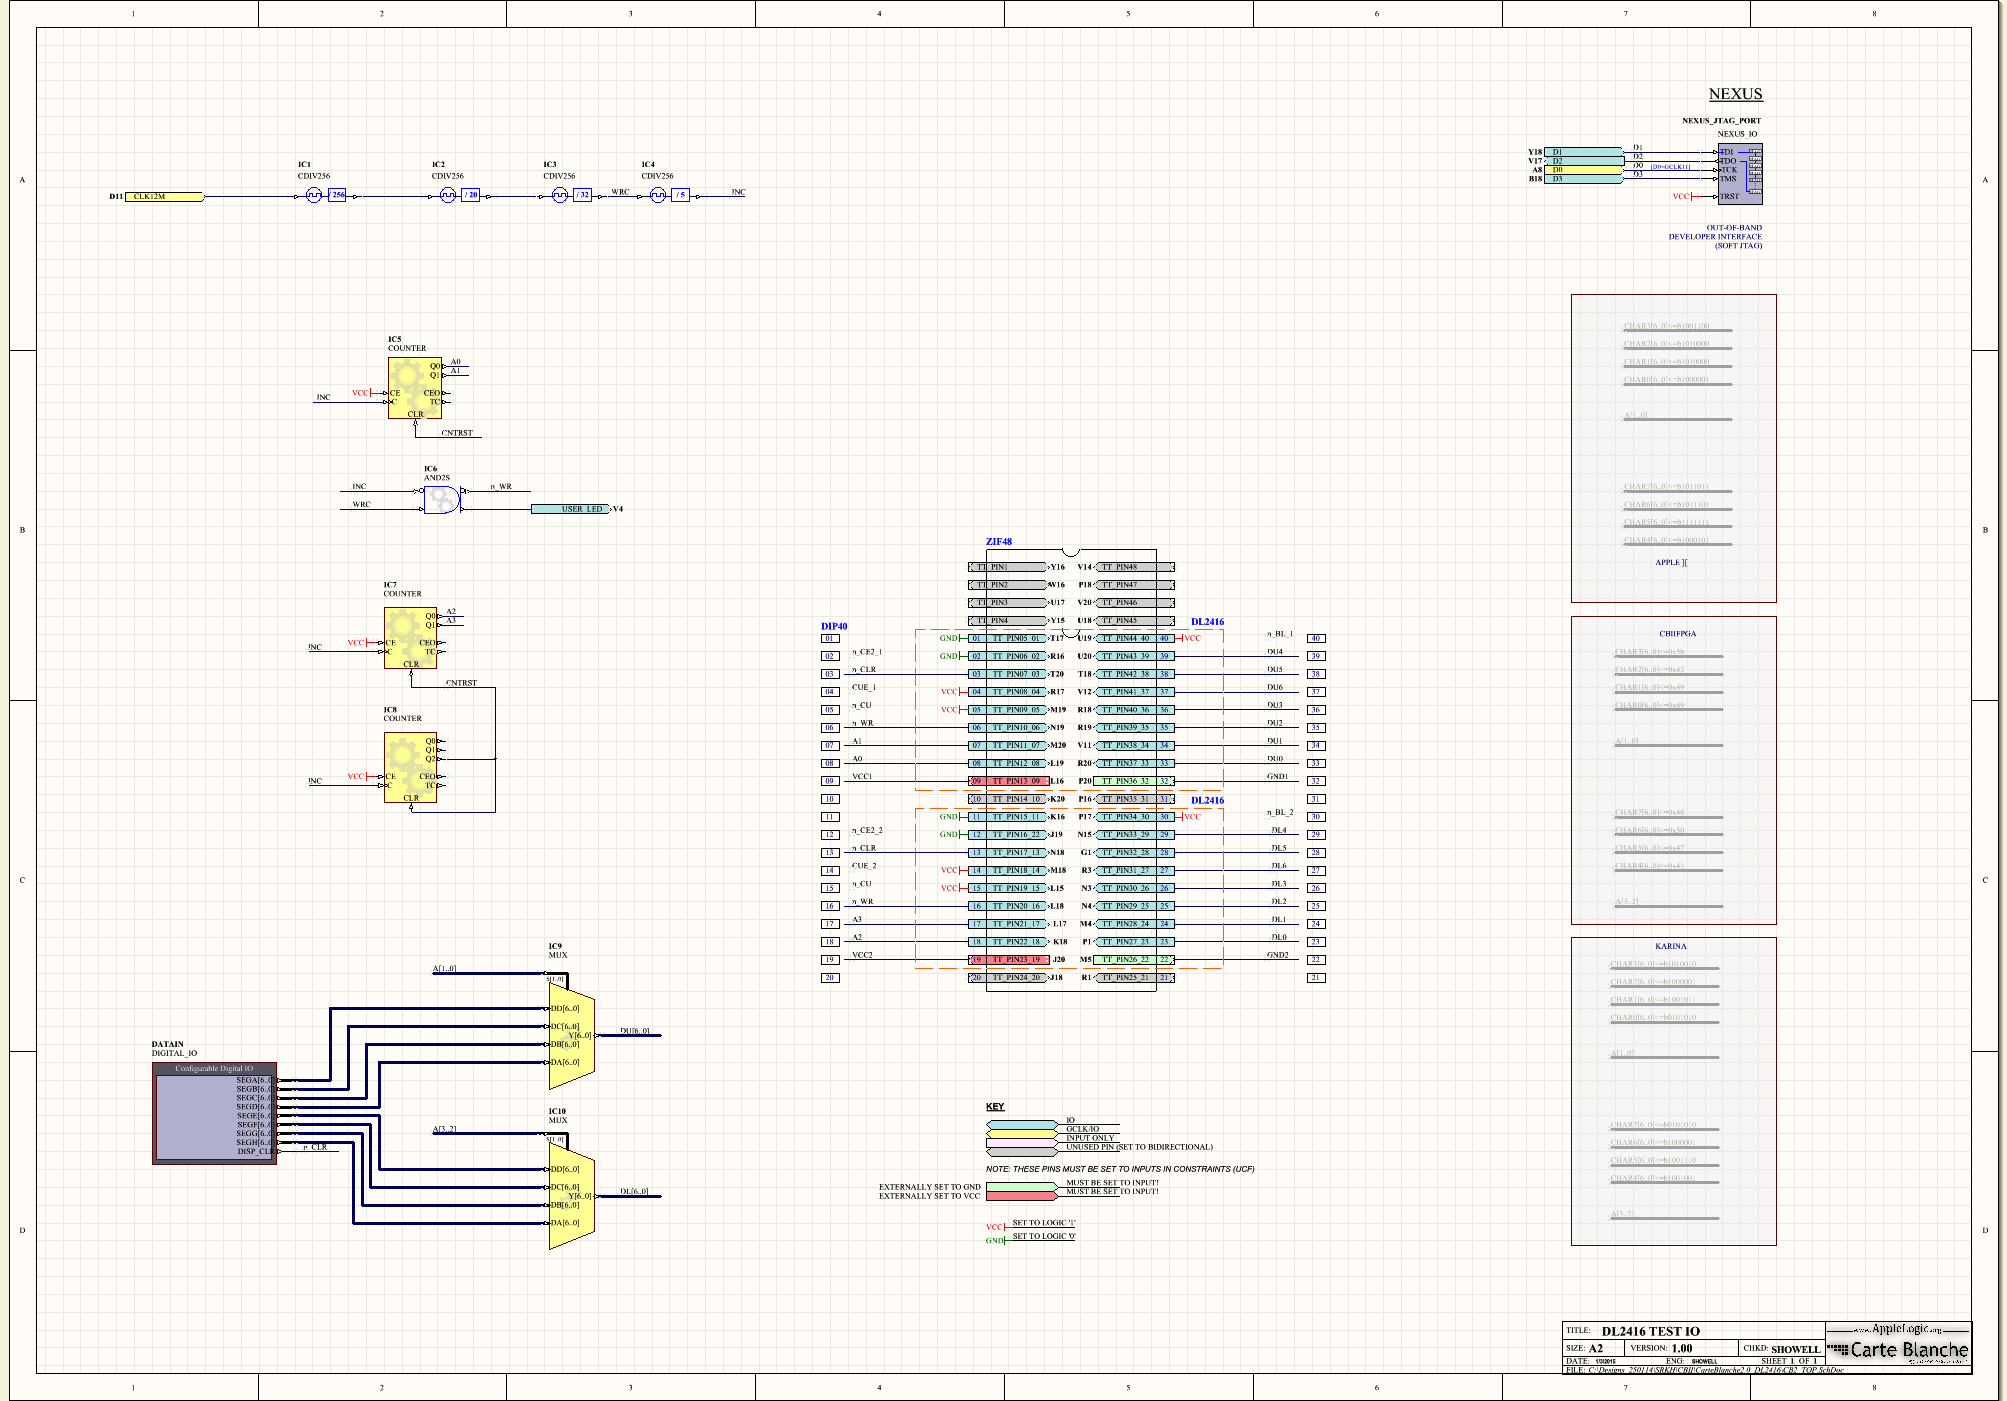The image size is (2007, 1401).
Task: Click the DL[6..0] bus label at IC10 output
Action: click(x=634, y=1191)
